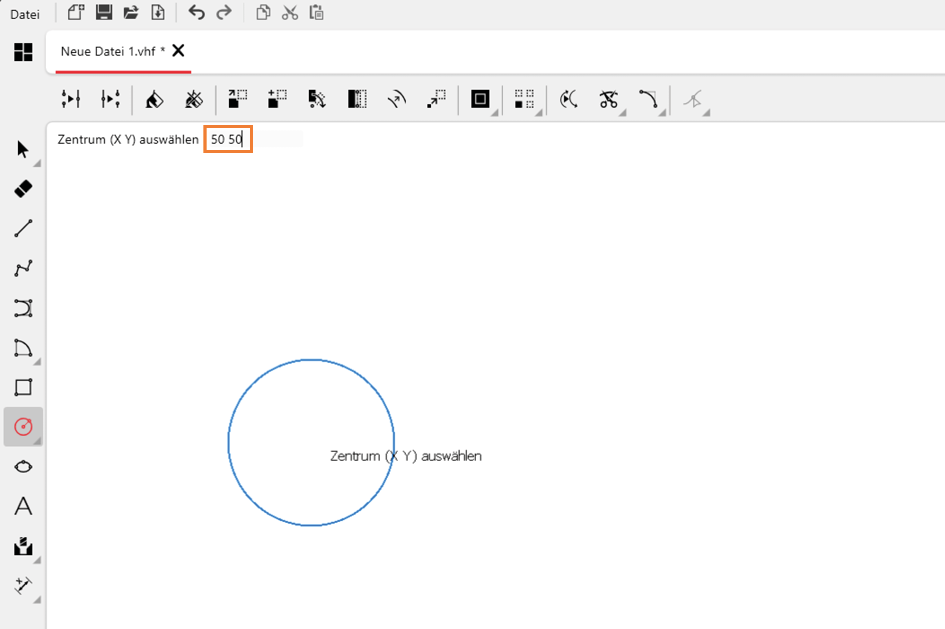Image resolution: width=945 pixels, height=629 pixels.
Task: Open the corner rounding curve tool
Action: coord(649,99)
